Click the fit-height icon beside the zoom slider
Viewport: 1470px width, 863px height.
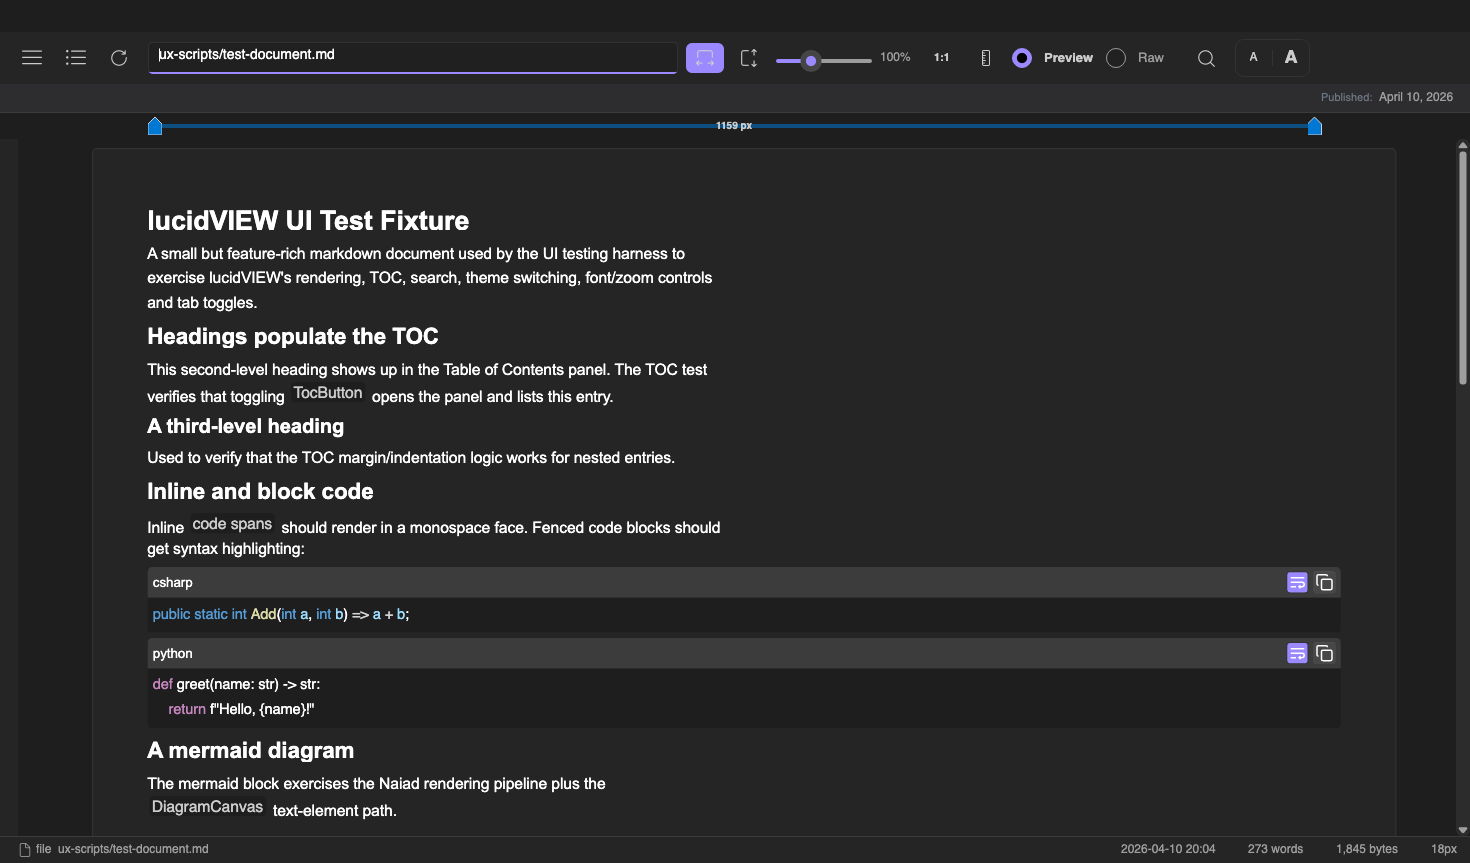point(749,58)
